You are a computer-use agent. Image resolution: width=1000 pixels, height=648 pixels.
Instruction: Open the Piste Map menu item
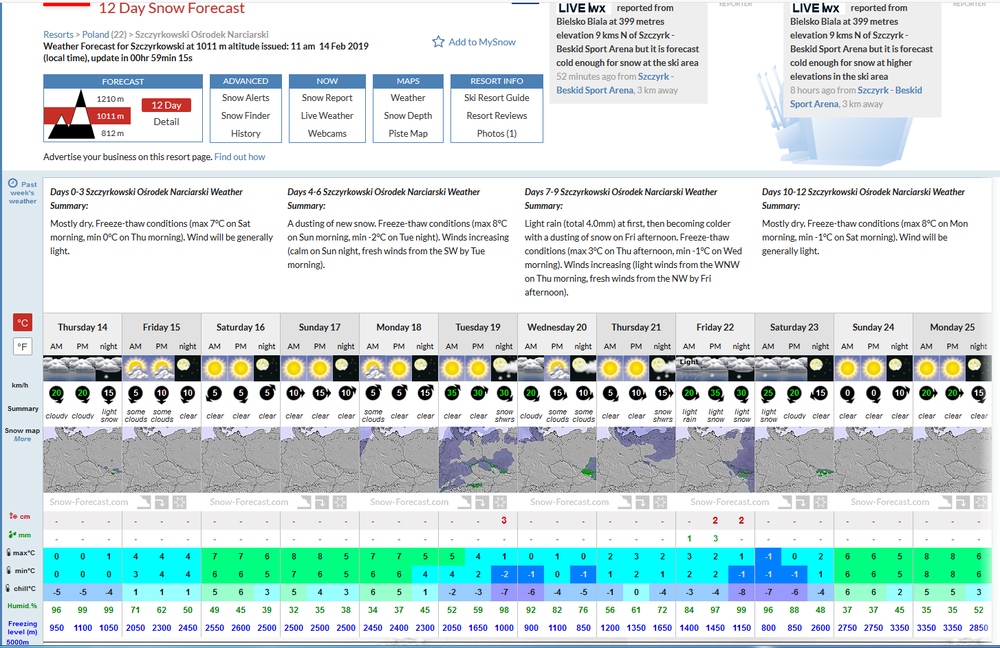click(x=408, y=133)
